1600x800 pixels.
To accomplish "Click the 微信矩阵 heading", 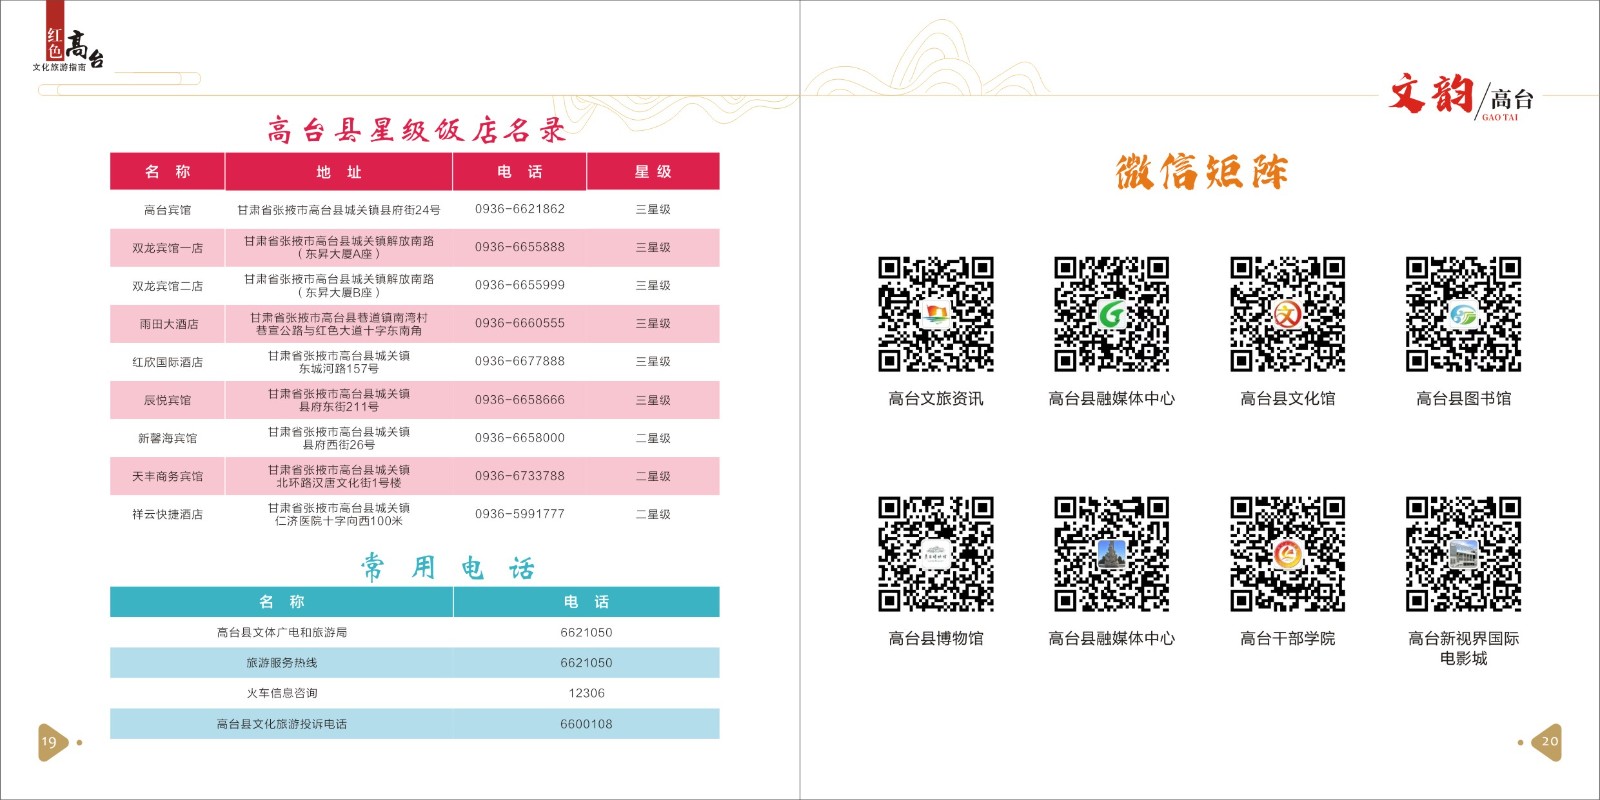I will 1201,172.
